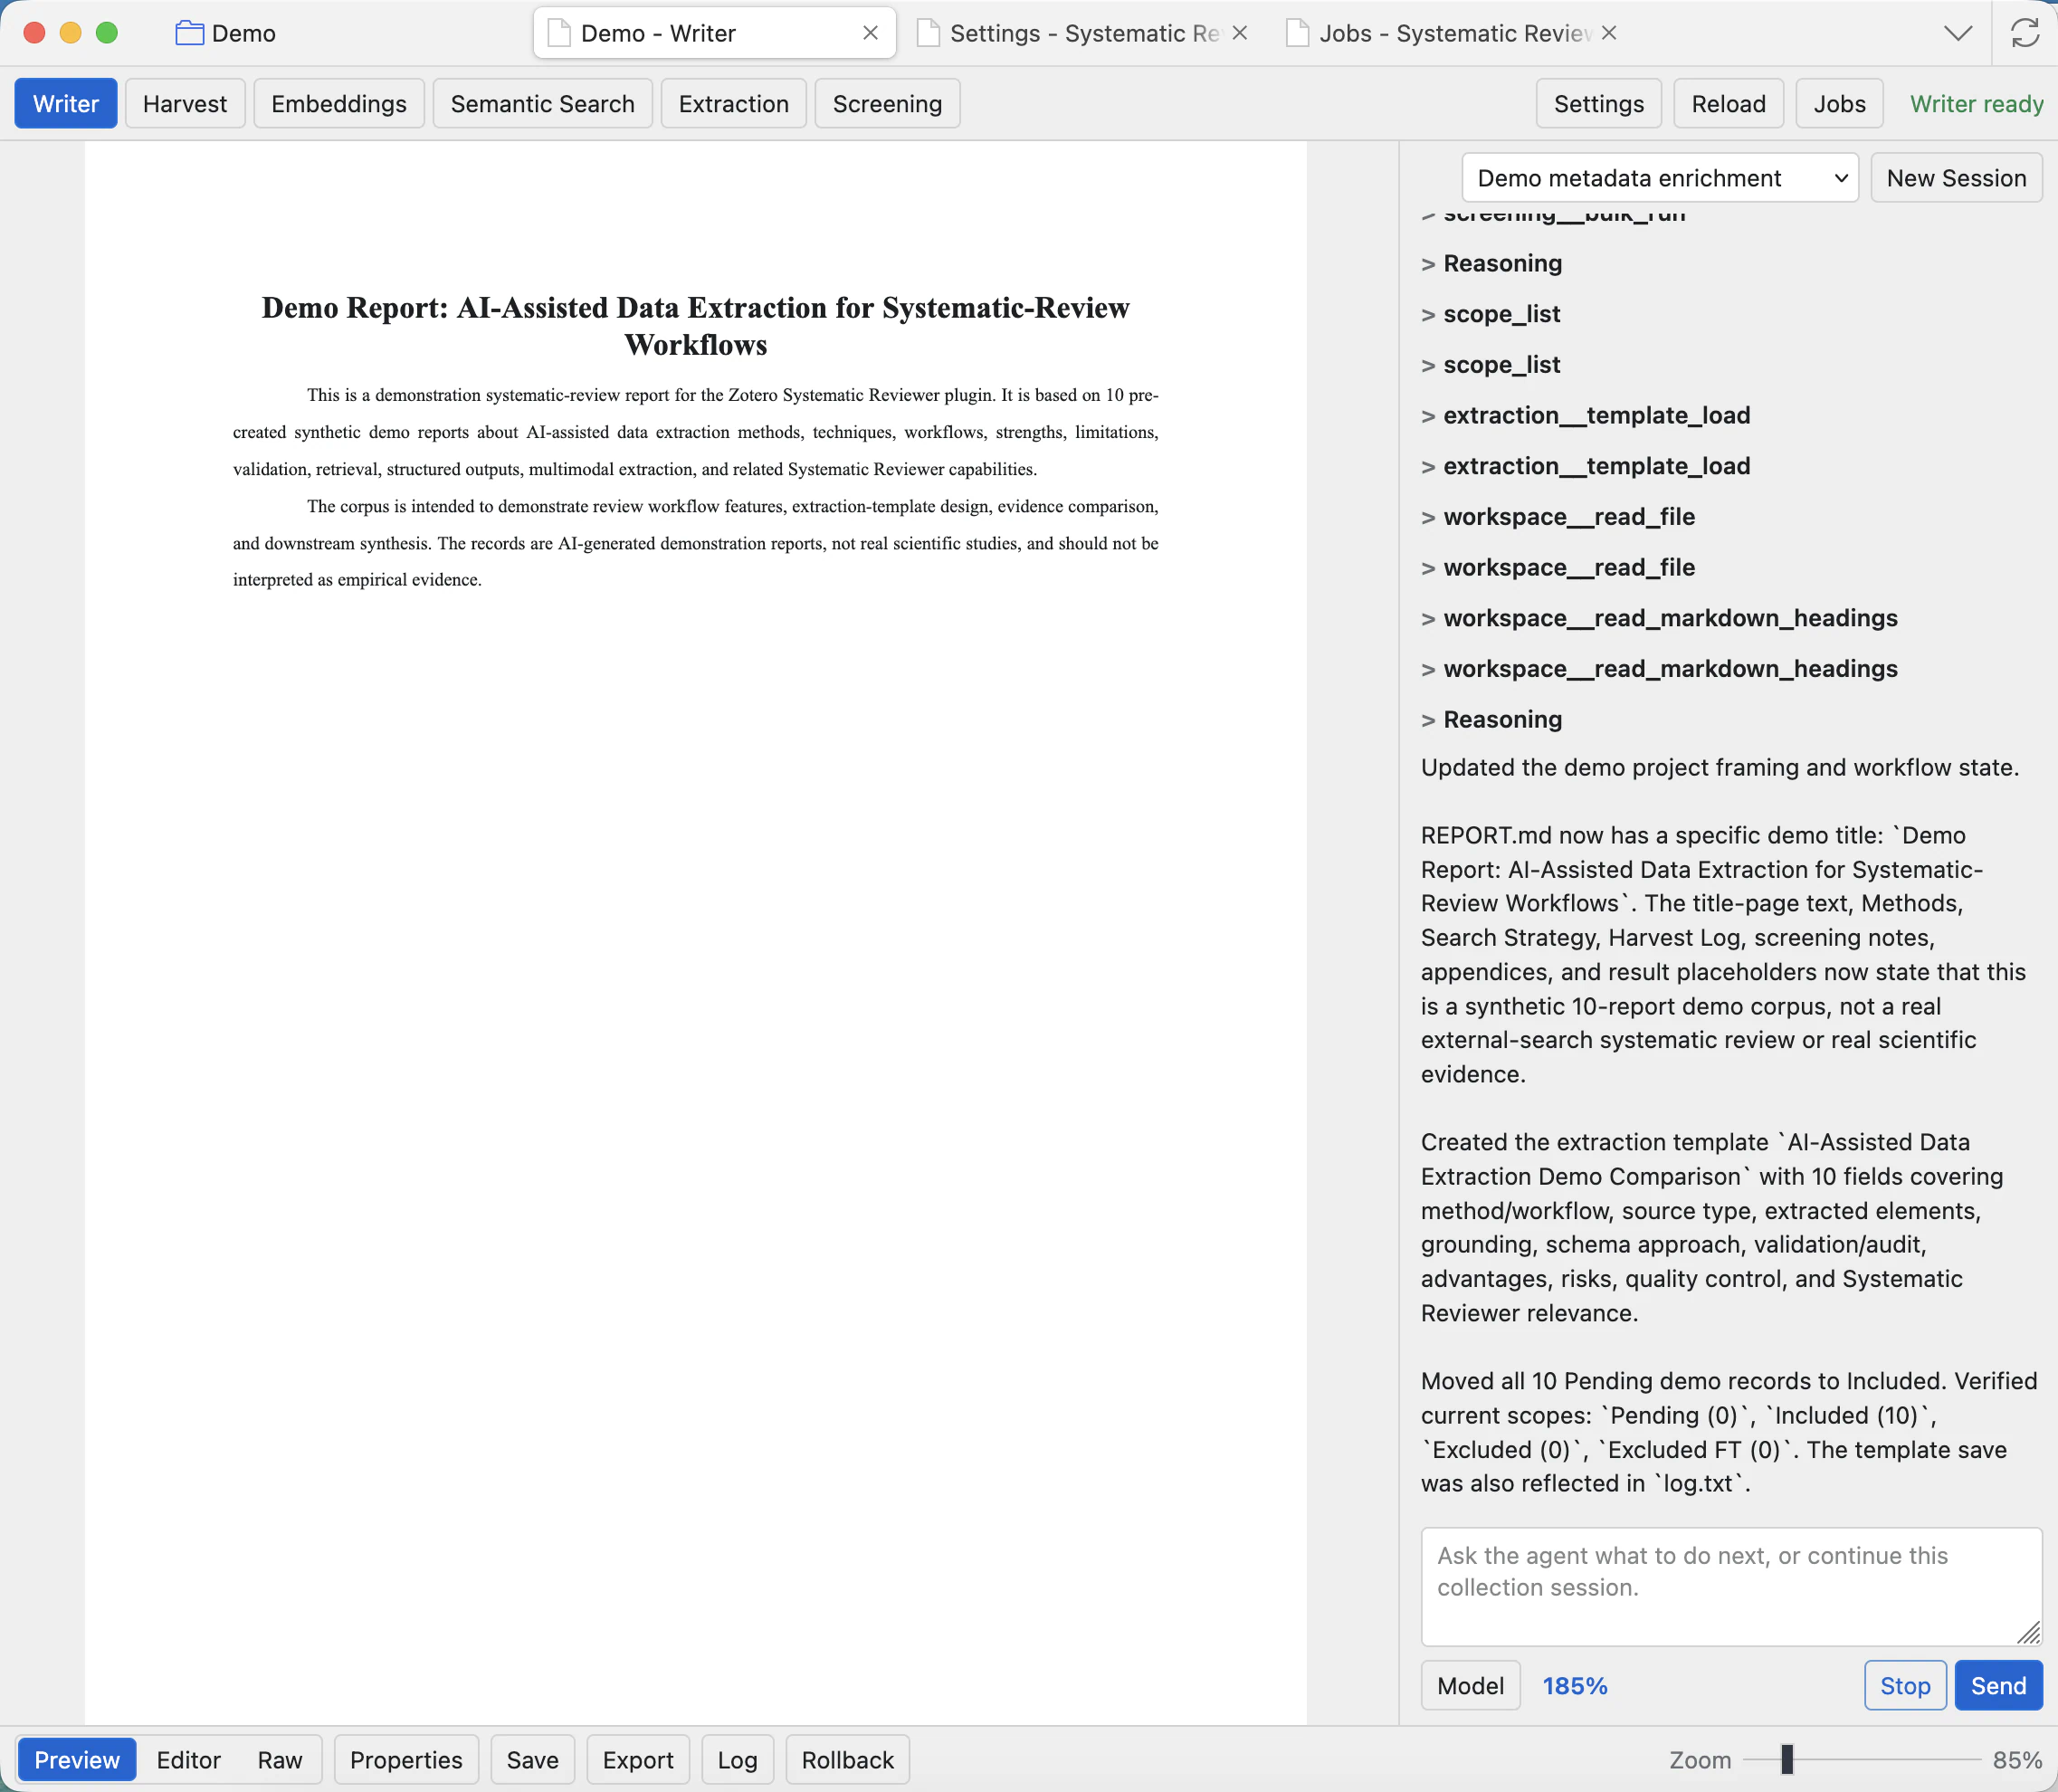The height and width of the screenshot is (1792, 2058).
Task: Expand the second workspace__read_markdown_headings entry
Action: (x=1659, y=669)
